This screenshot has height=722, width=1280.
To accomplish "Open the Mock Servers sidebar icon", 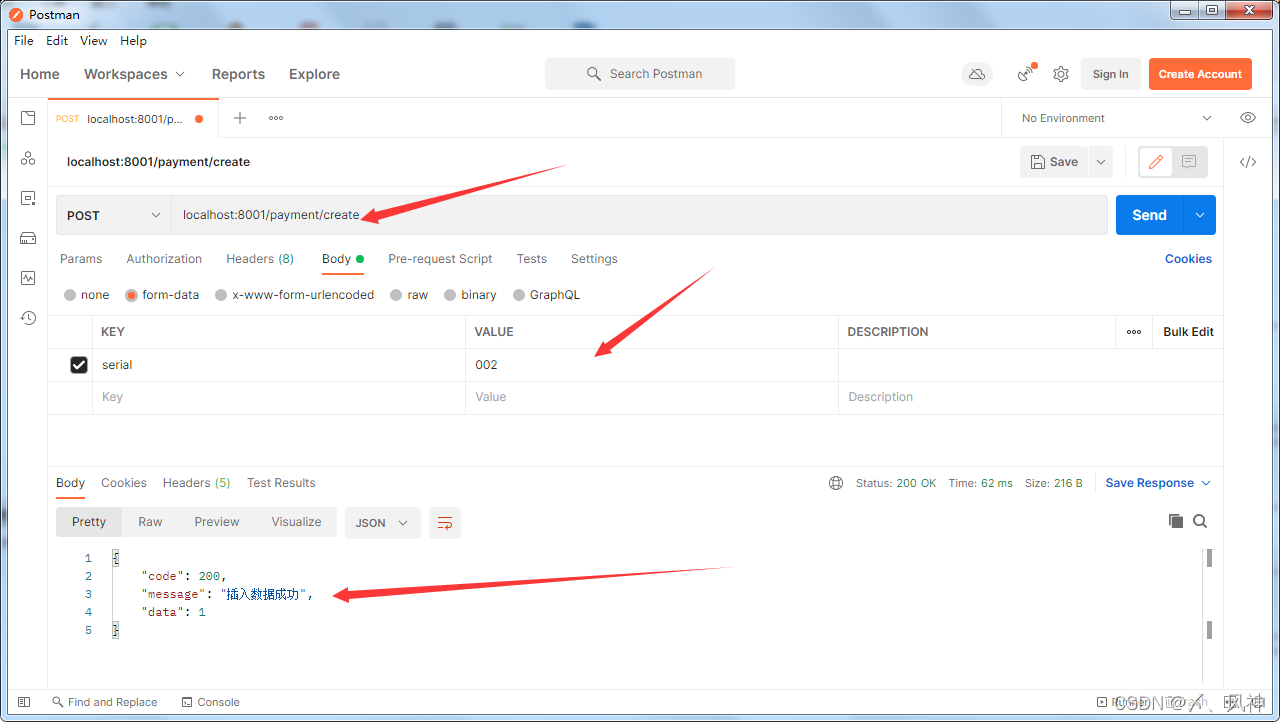I will coord(28,238).
